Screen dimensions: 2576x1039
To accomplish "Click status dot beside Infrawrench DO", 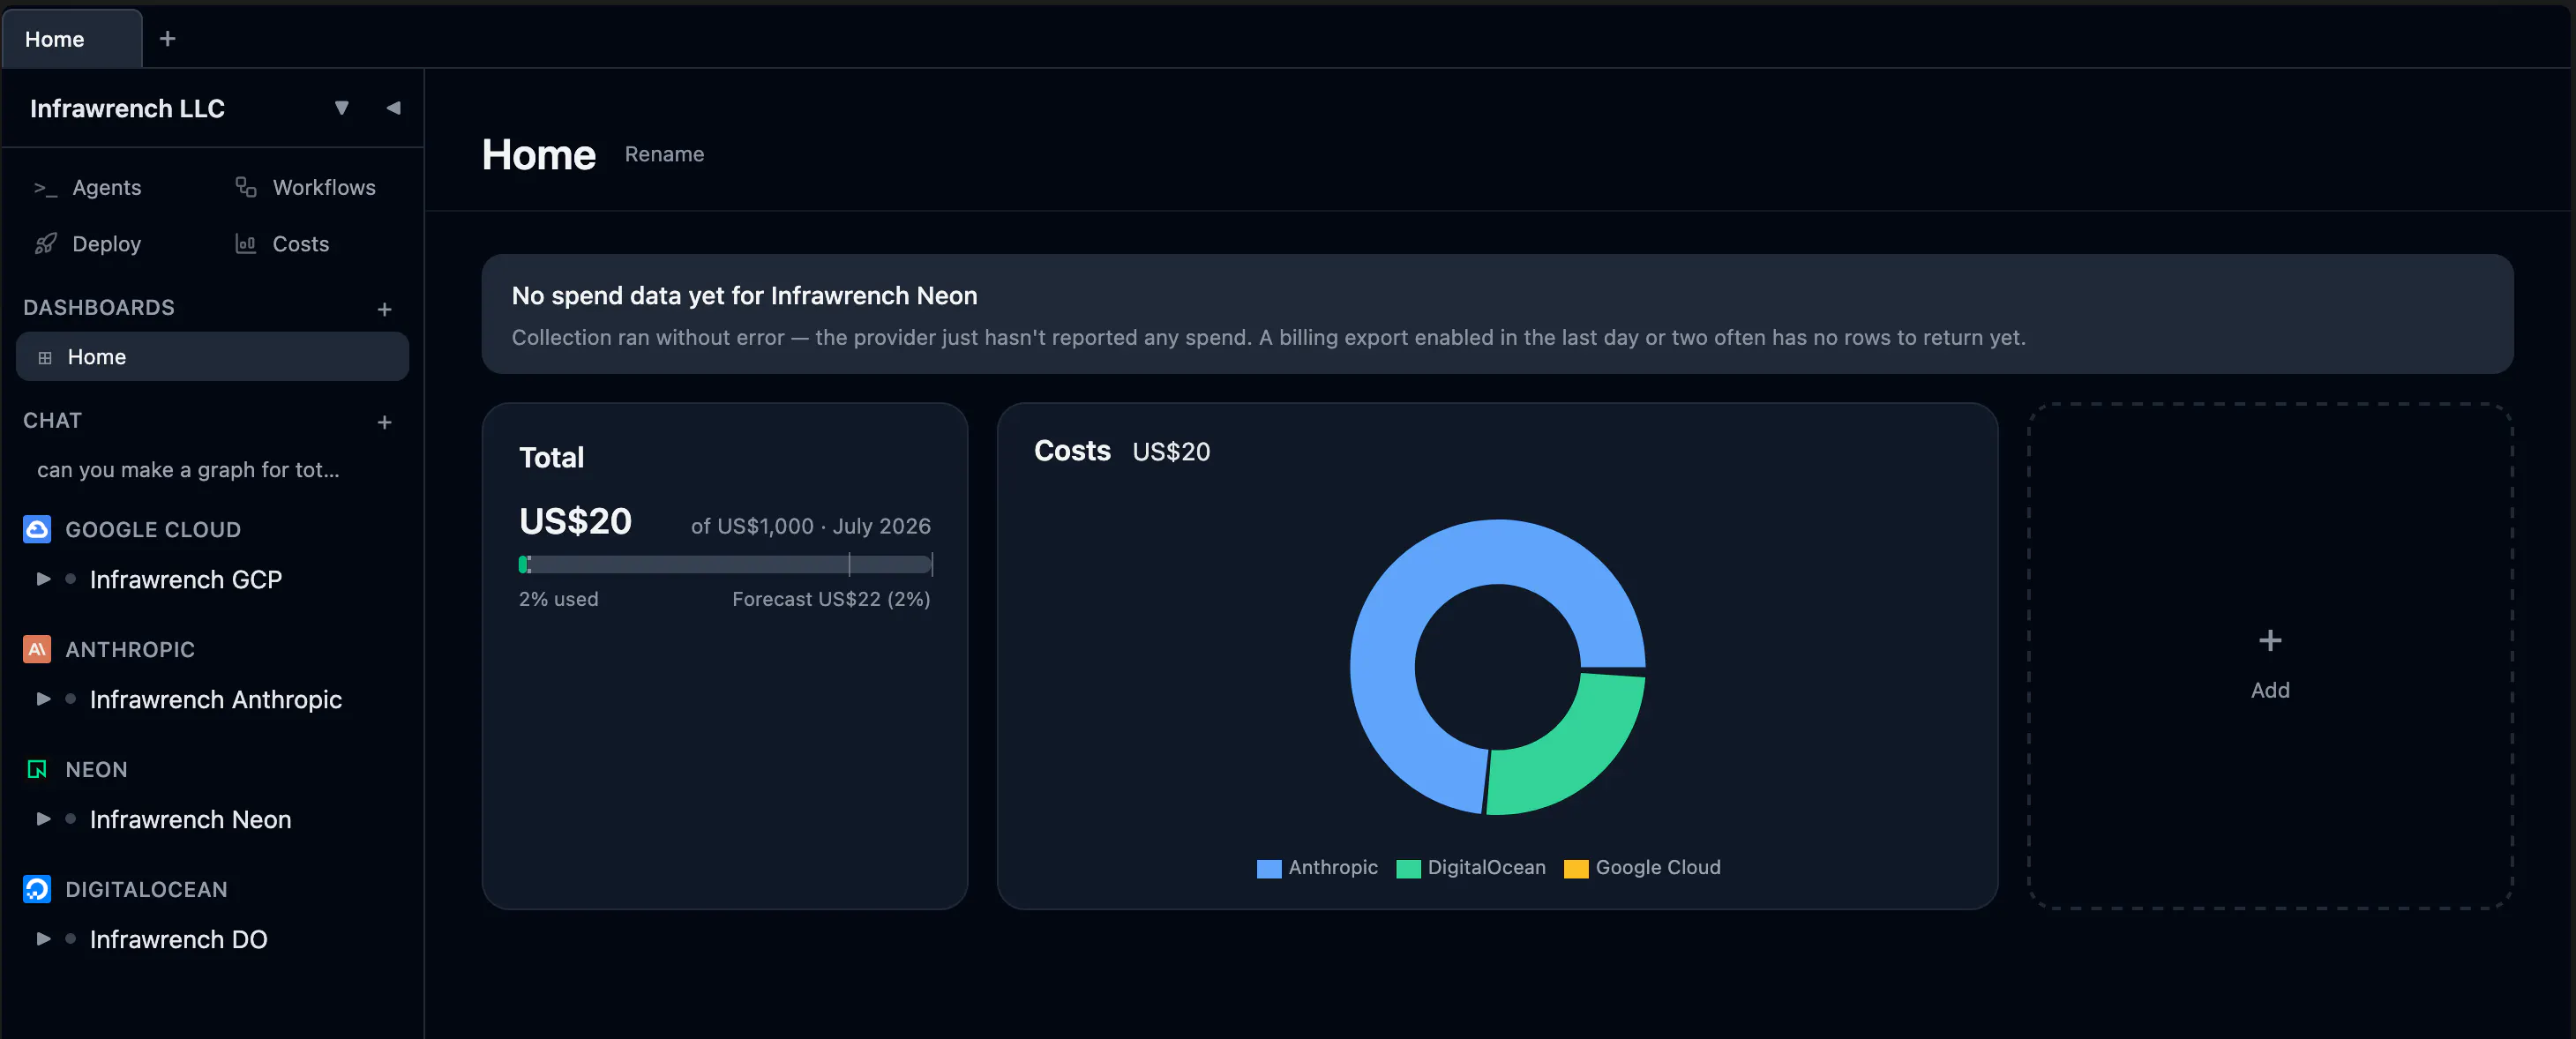I will click(71, 939).
